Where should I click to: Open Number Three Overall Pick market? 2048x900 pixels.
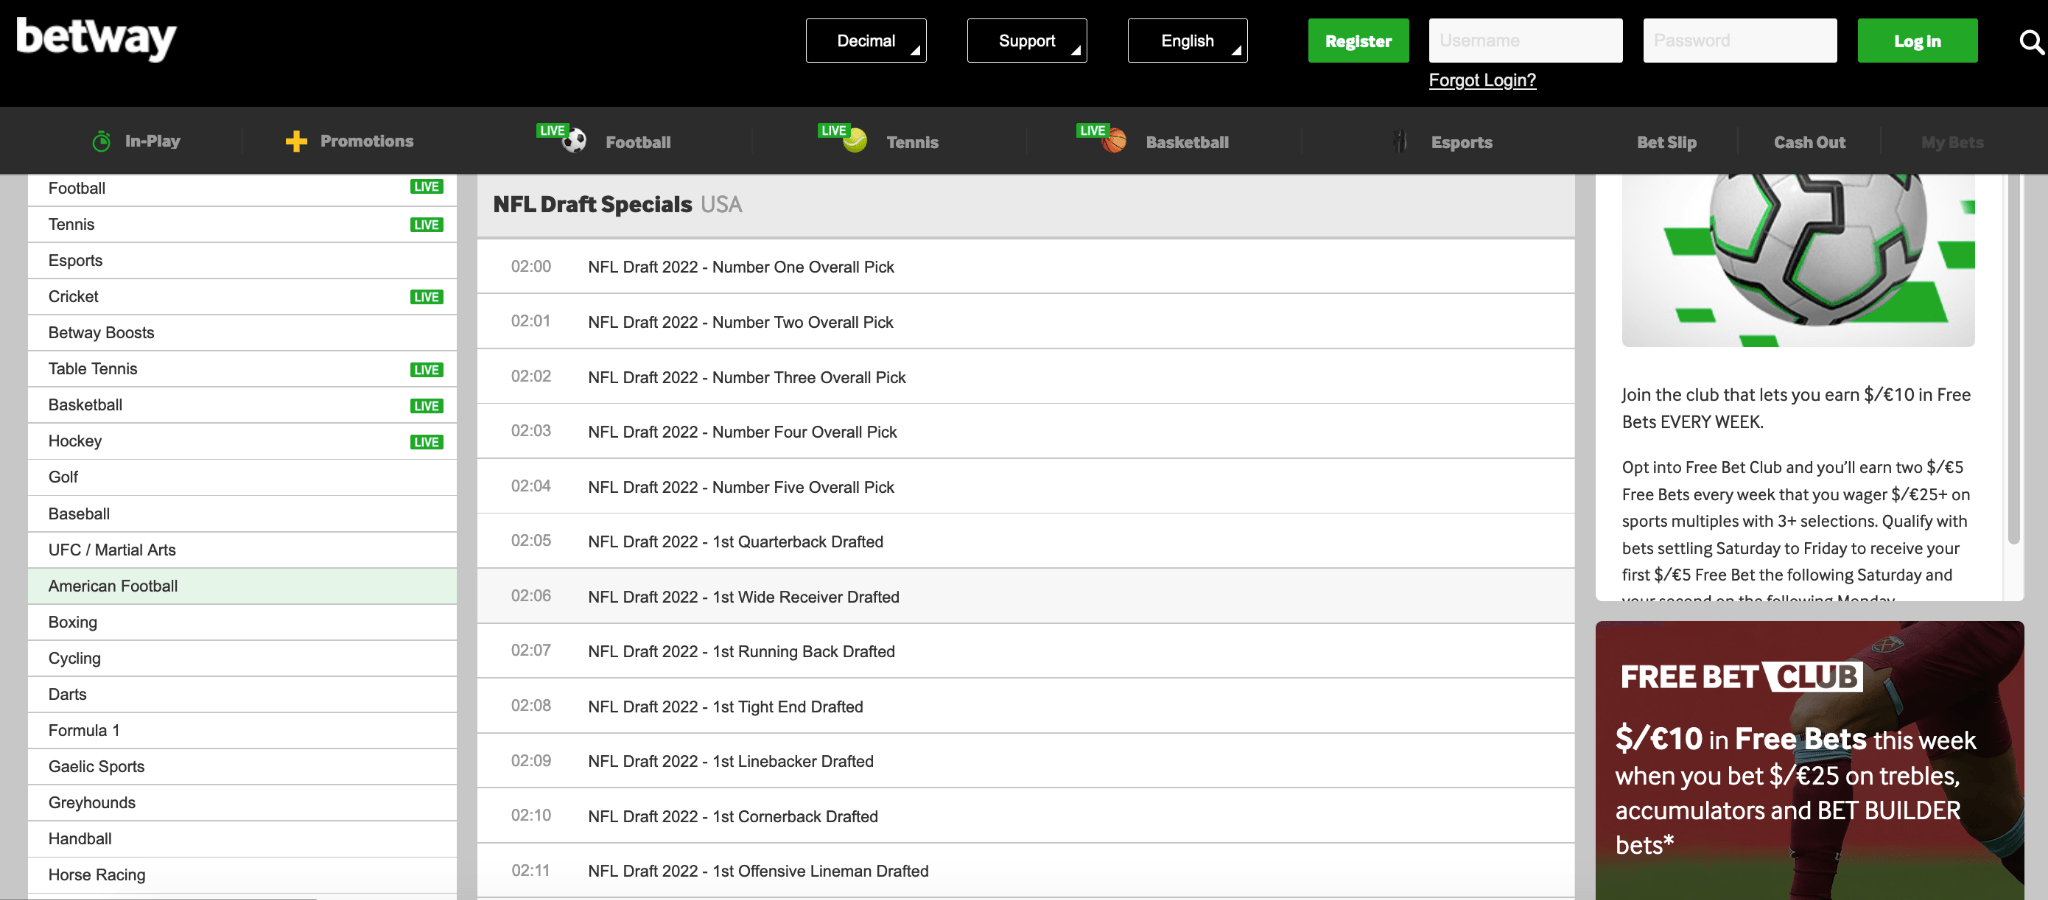point(1025,377)
